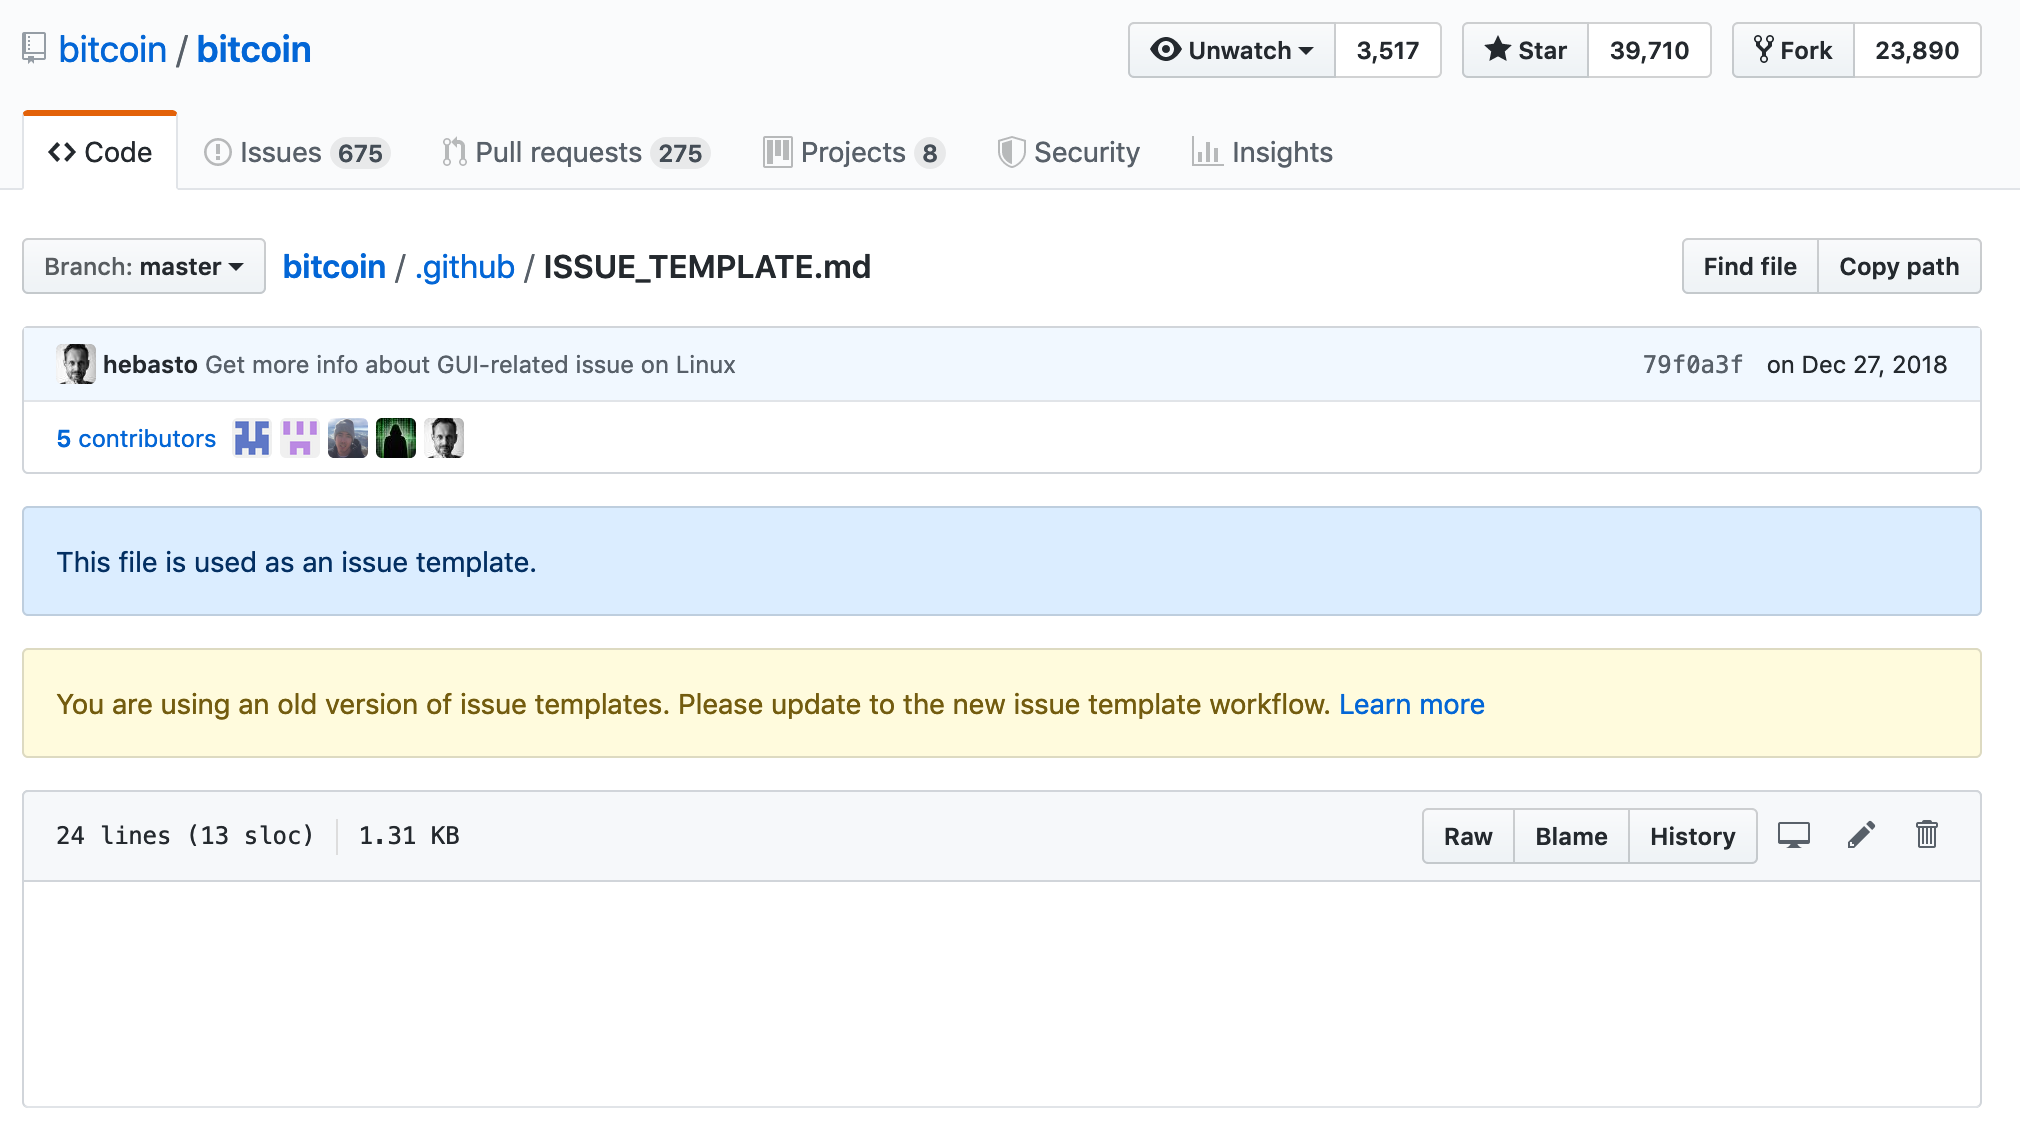This screenshot has height=1128, width=2020.
Task: Open the file History
Action: coord(1693,836)
